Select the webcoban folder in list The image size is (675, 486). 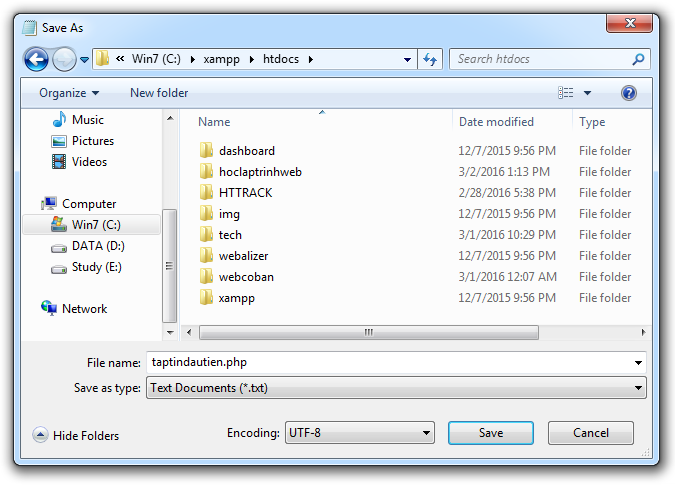[246, 277]
